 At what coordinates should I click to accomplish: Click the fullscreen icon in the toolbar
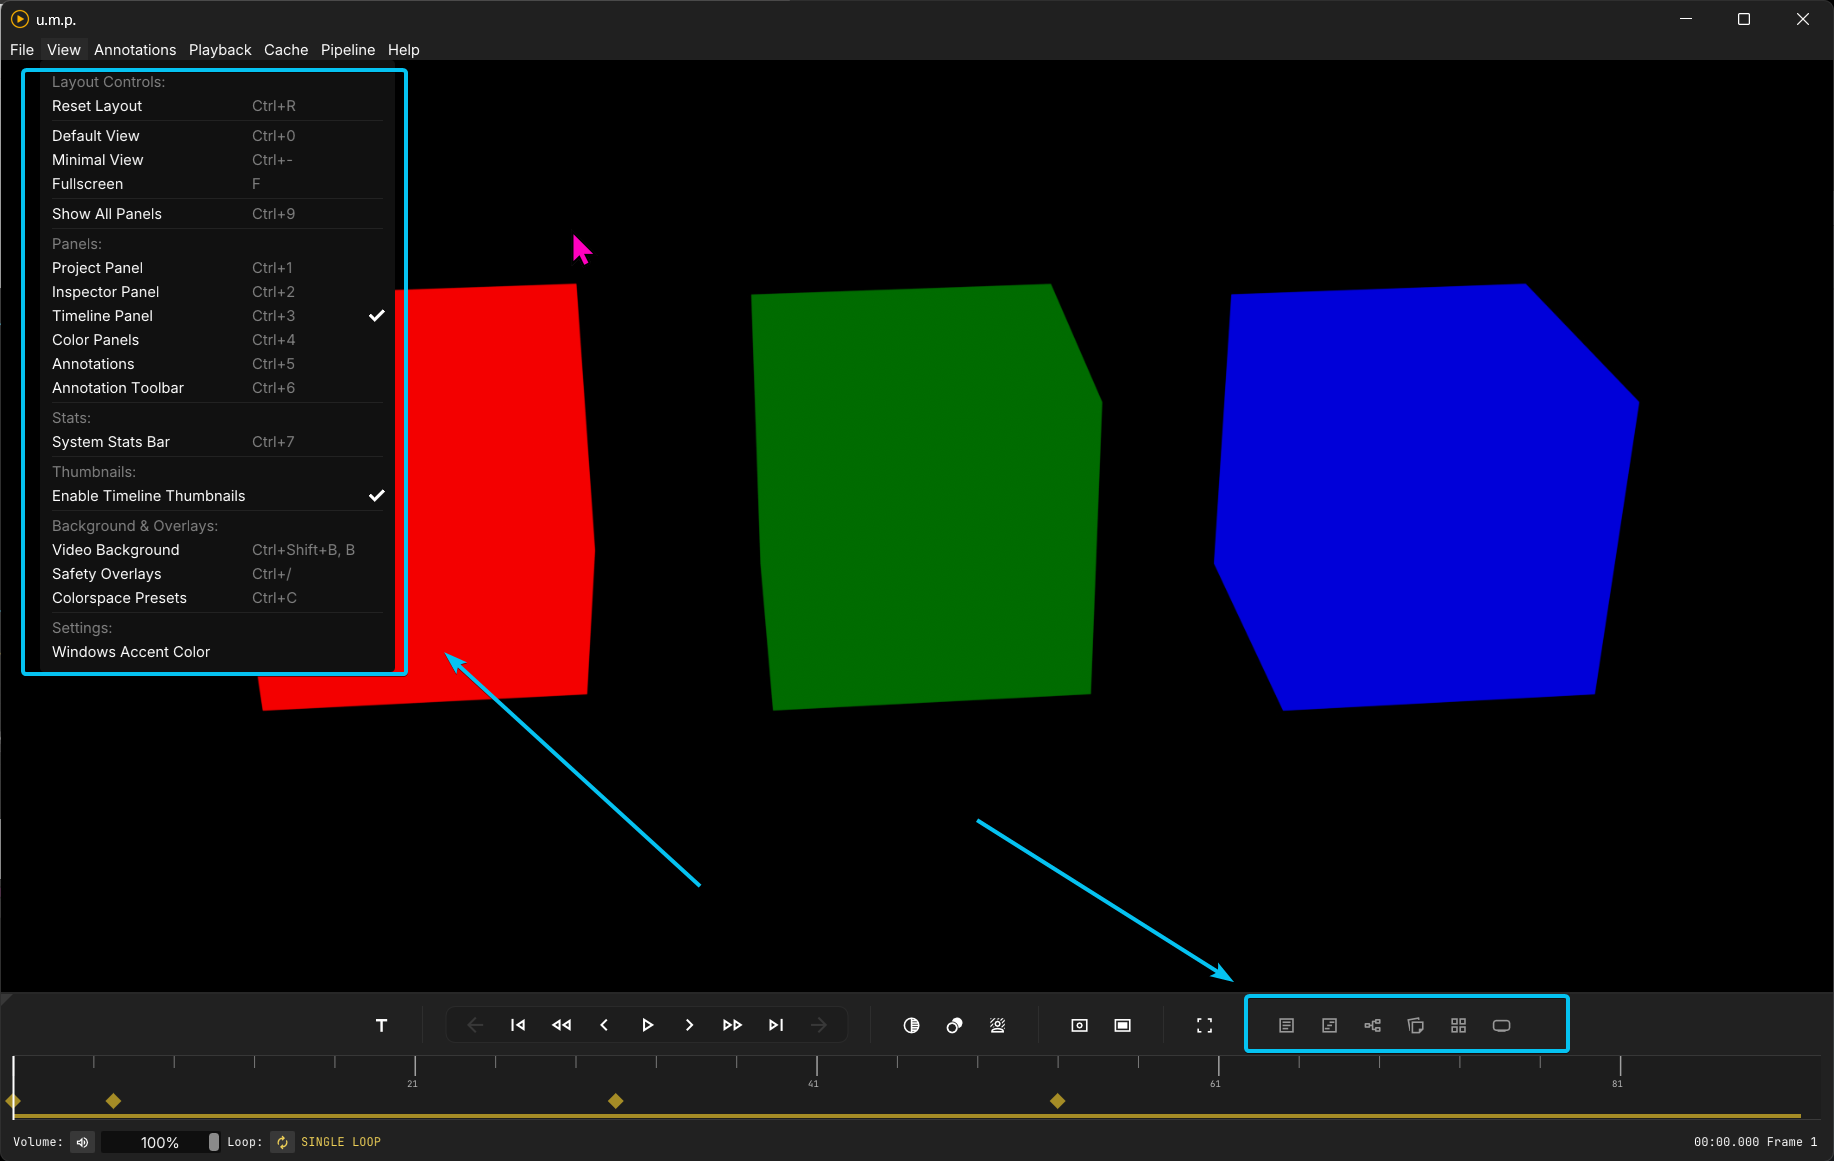coord(1204,1025)
